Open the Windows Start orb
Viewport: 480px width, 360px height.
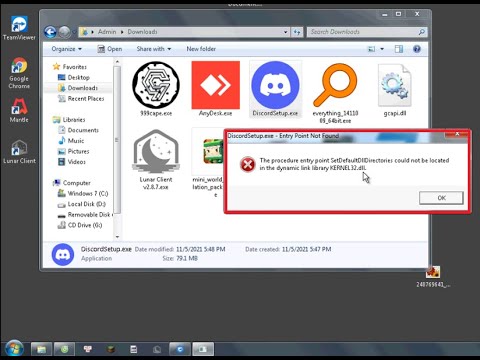pyautogui.click(x=14, y=349)
